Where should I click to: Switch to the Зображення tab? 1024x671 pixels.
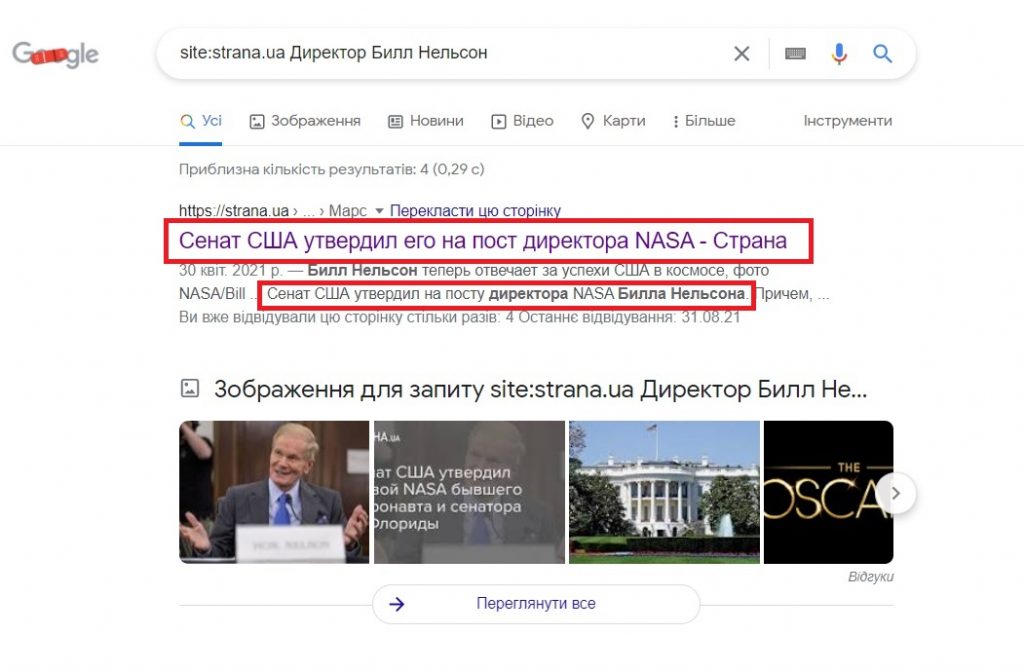(305, 121)
